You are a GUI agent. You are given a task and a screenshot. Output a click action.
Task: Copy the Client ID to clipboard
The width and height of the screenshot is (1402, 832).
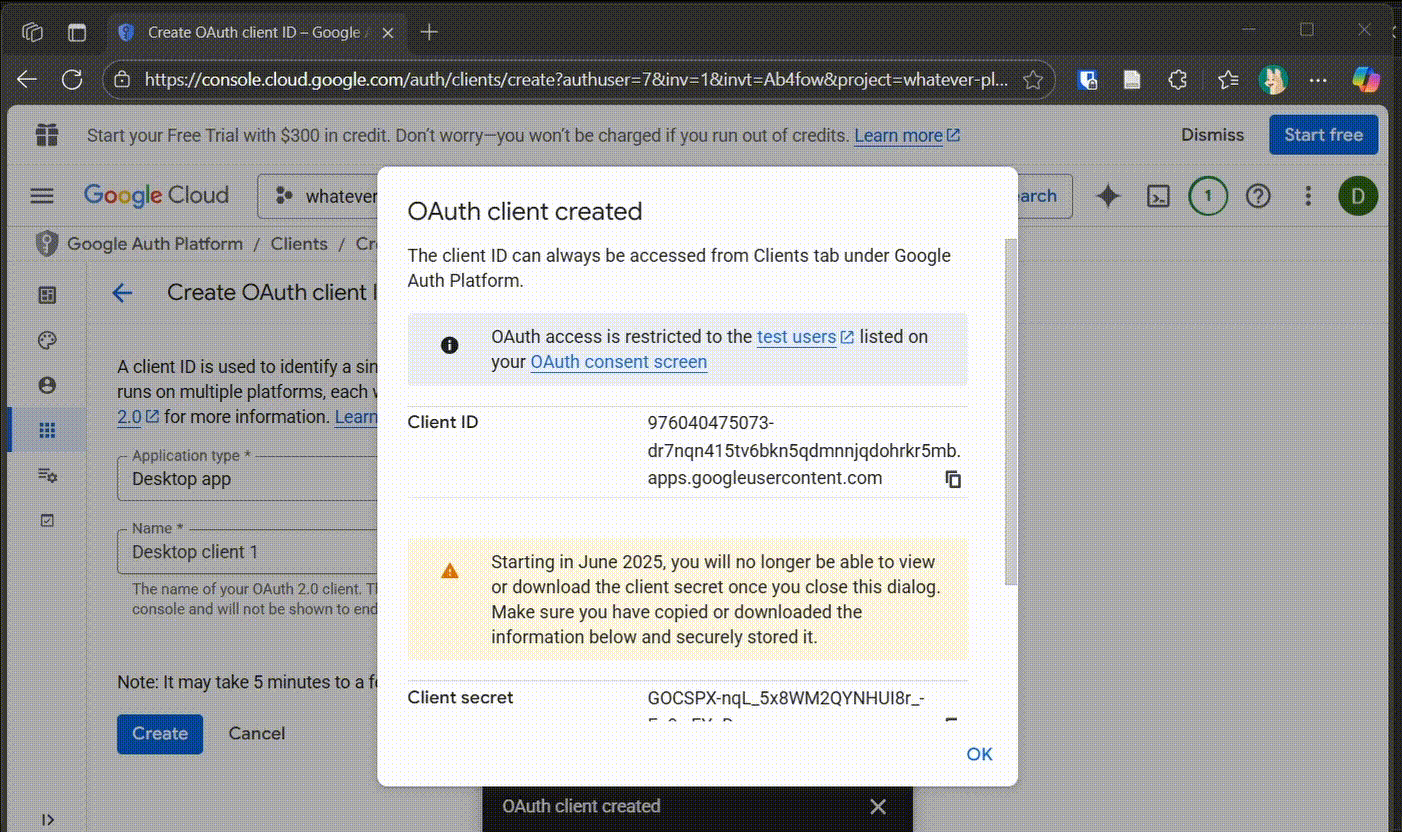click(953, 479)
